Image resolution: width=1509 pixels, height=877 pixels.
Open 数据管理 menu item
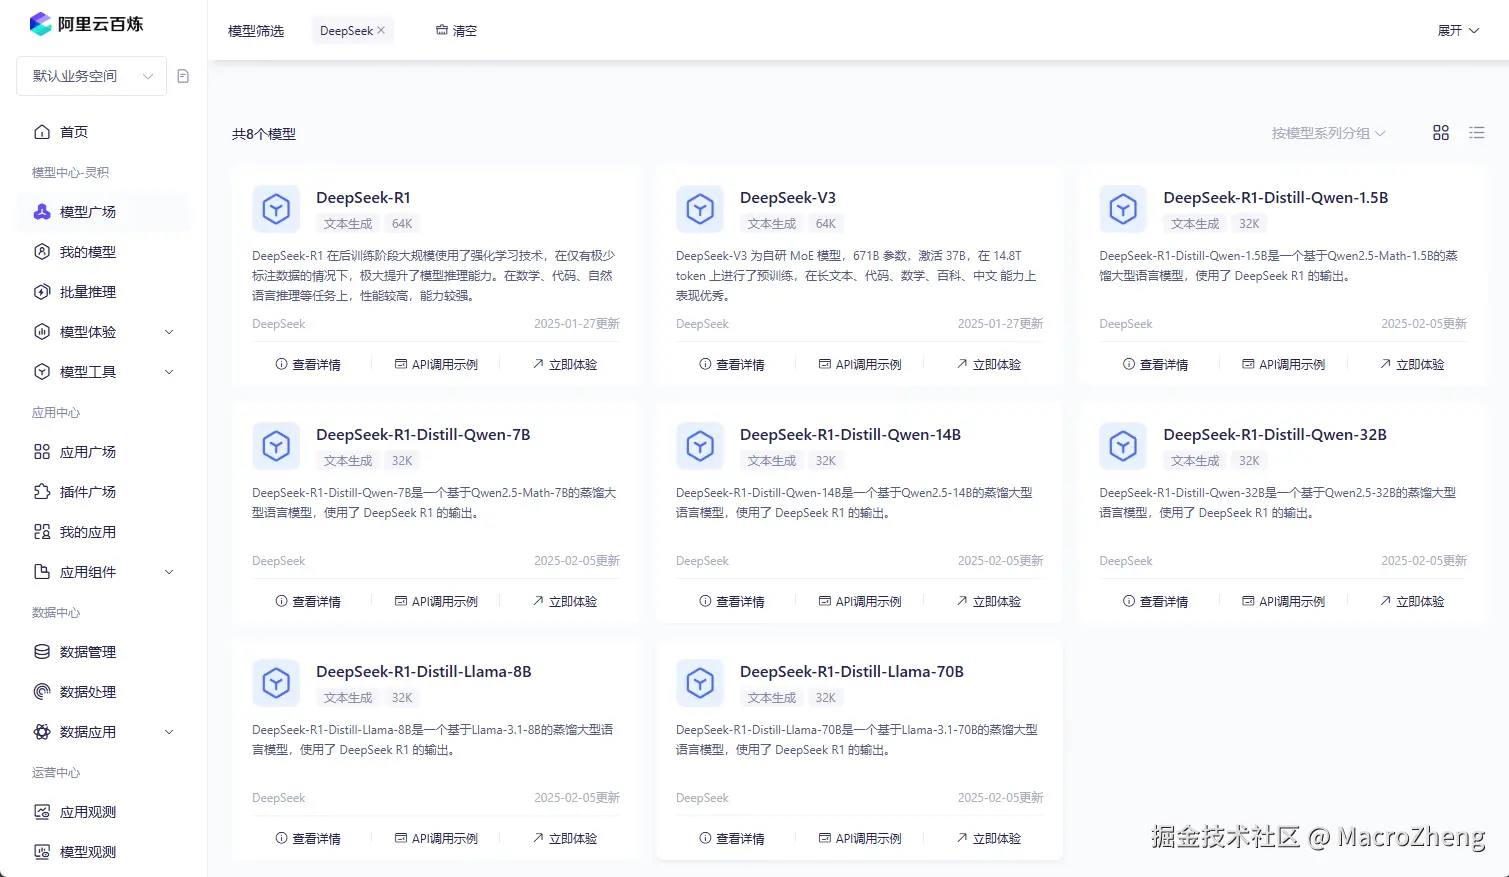(103, 652)
